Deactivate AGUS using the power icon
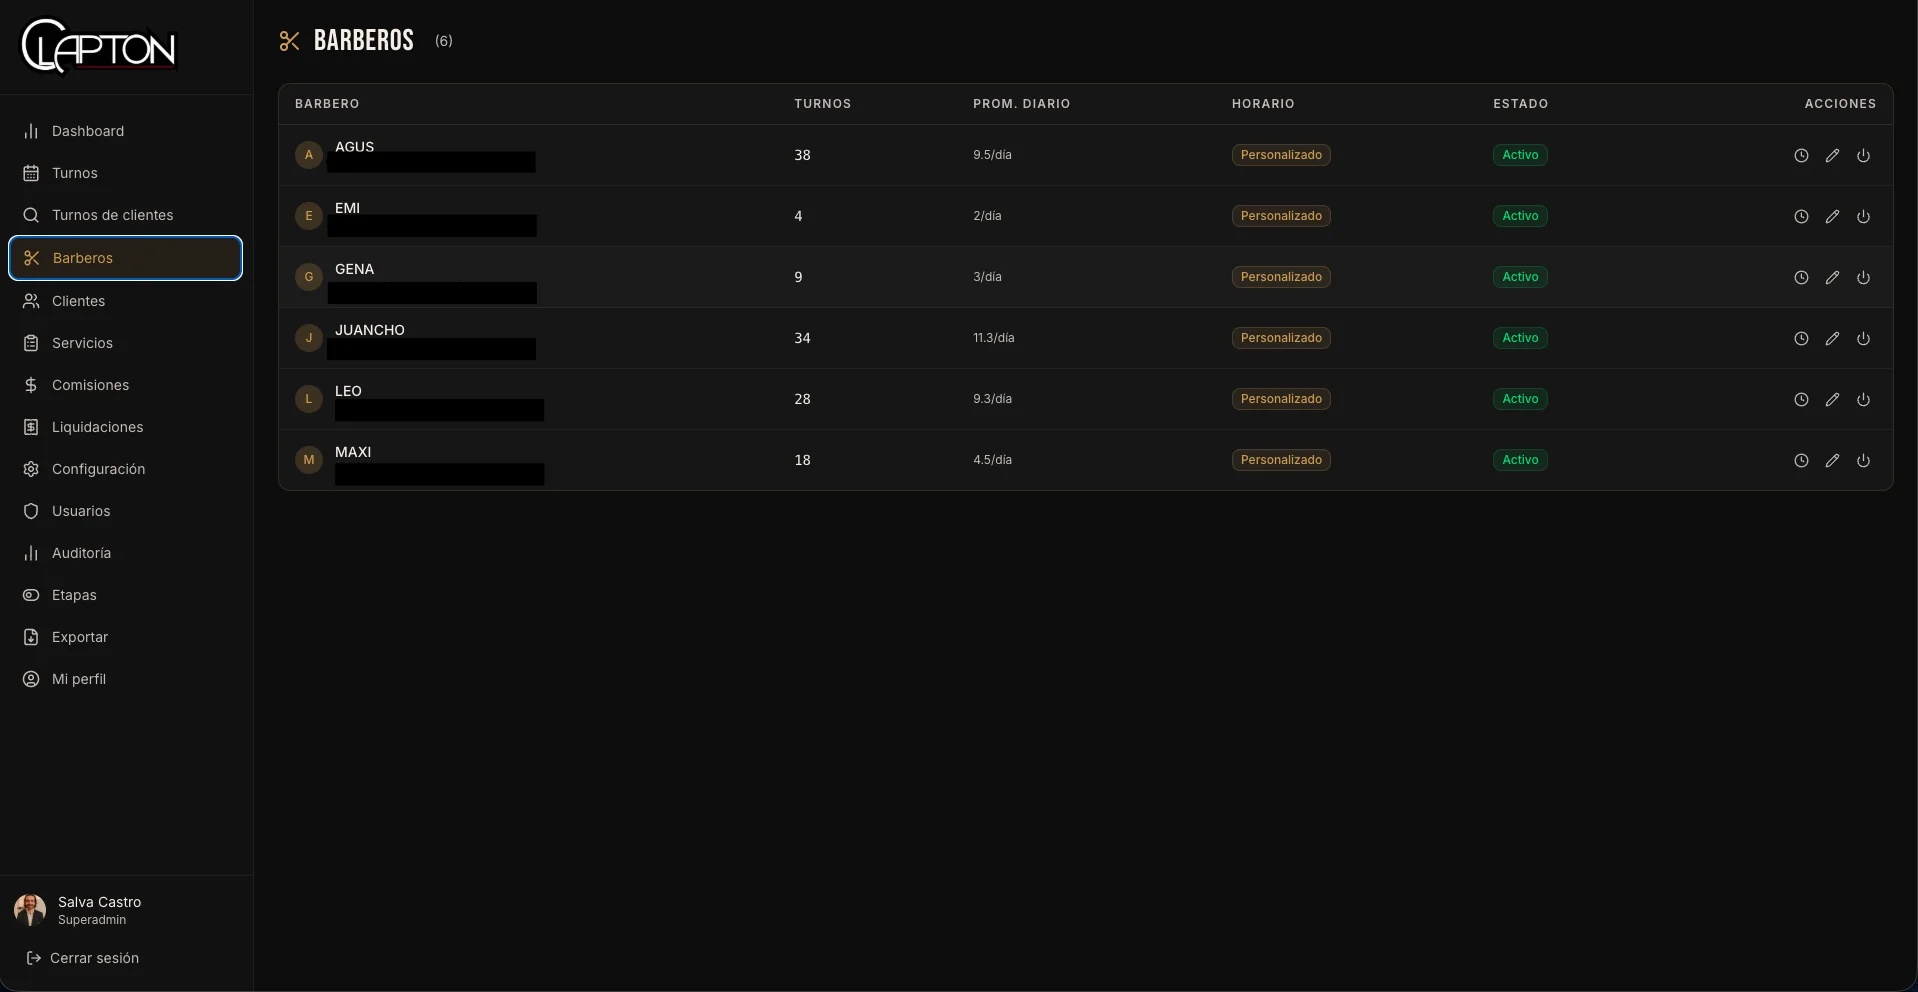 click(1863, 156)
